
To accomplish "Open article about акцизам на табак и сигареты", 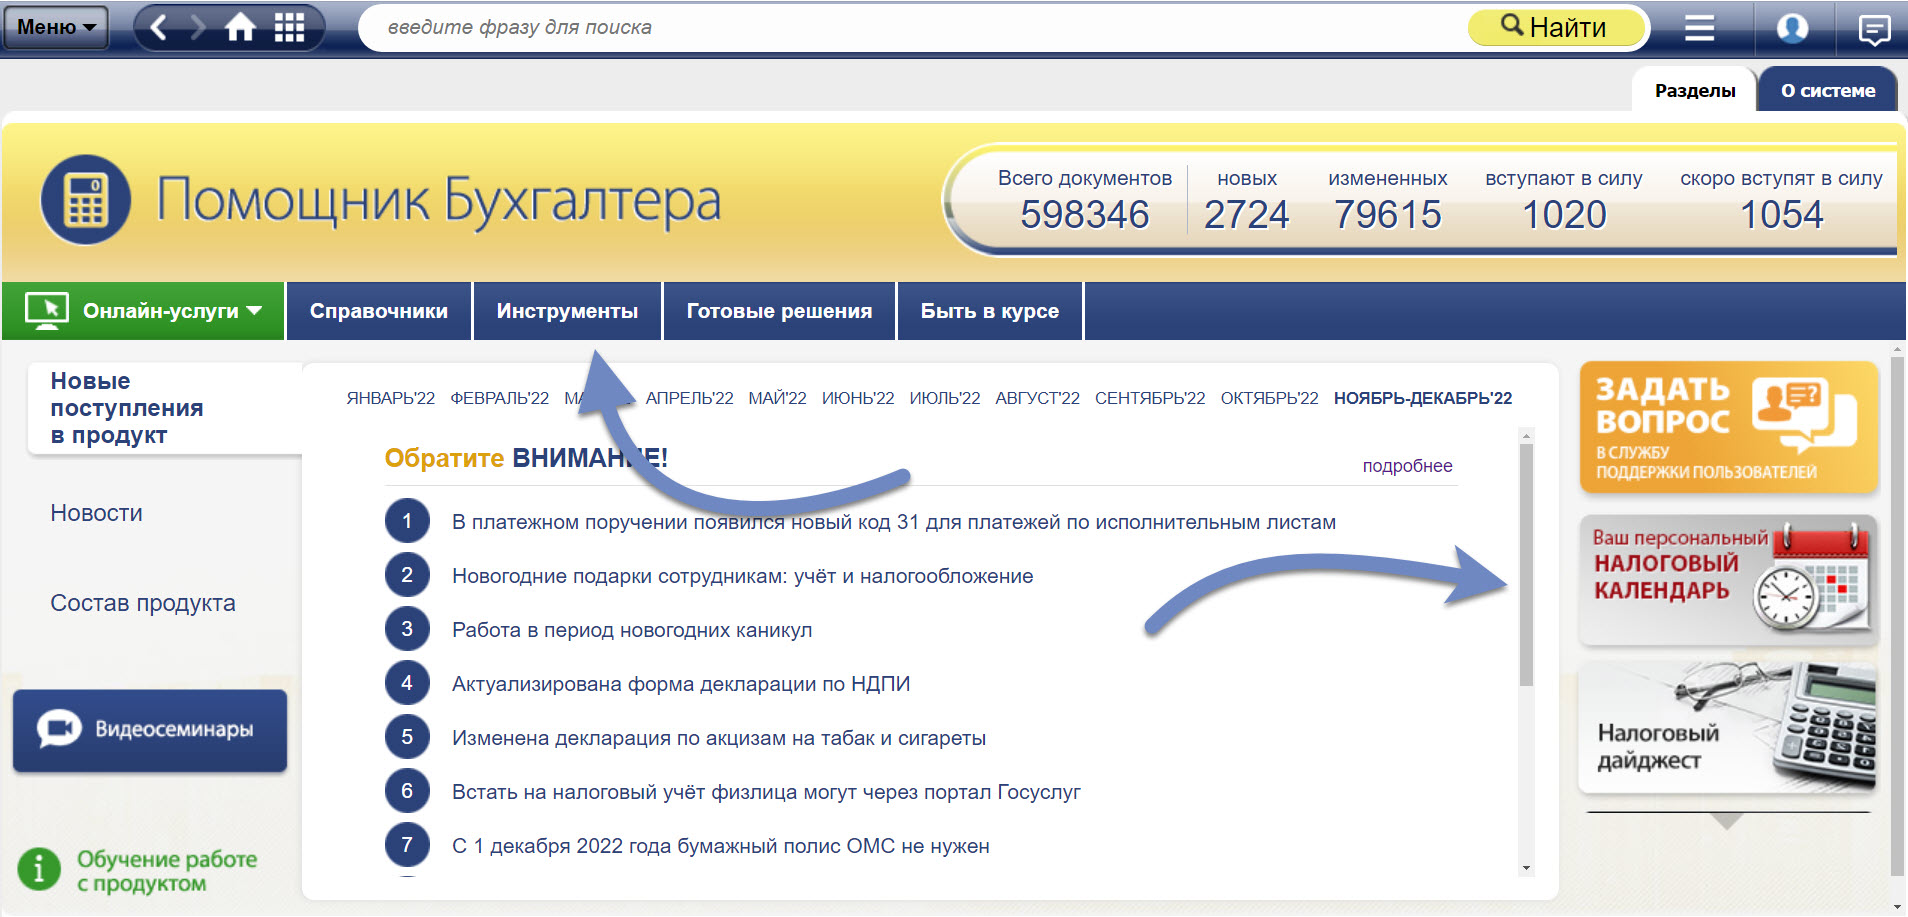I will coord(719,738).
